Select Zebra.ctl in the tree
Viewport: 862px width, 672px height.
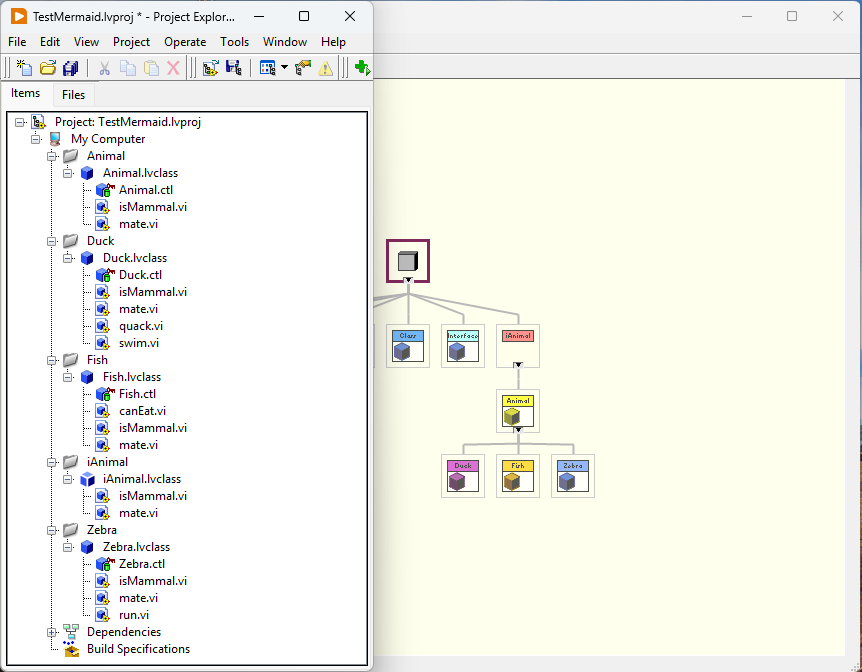(142, 564)
